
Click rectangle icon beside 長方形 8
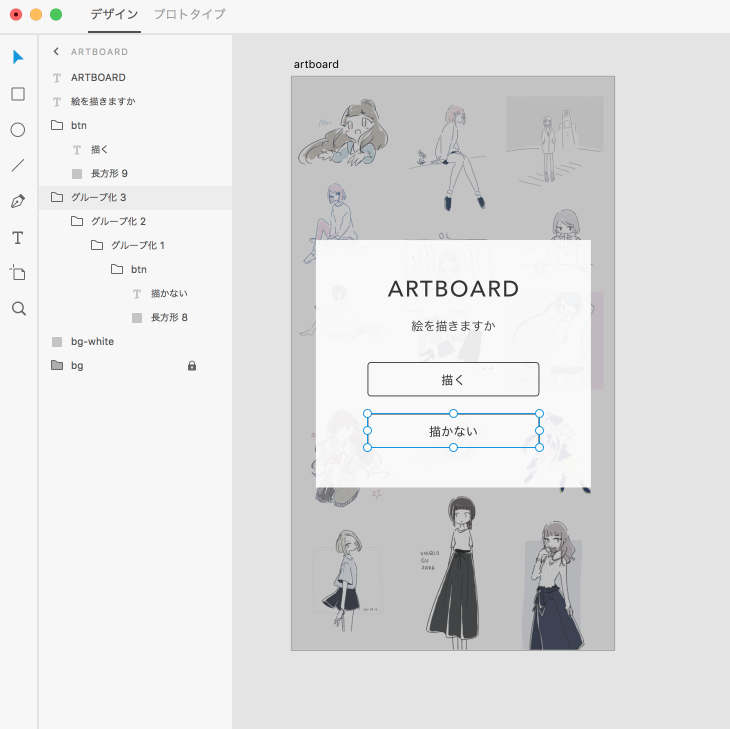tap(137, 318)
